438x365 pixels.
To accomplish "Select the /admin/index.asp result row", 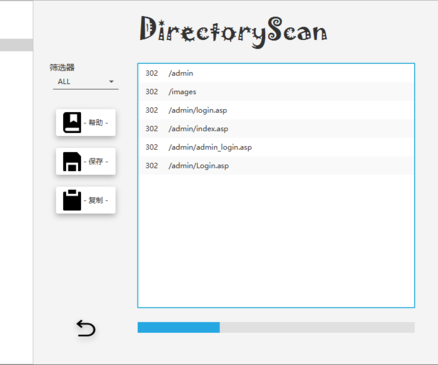I will [x=276, y=129].
